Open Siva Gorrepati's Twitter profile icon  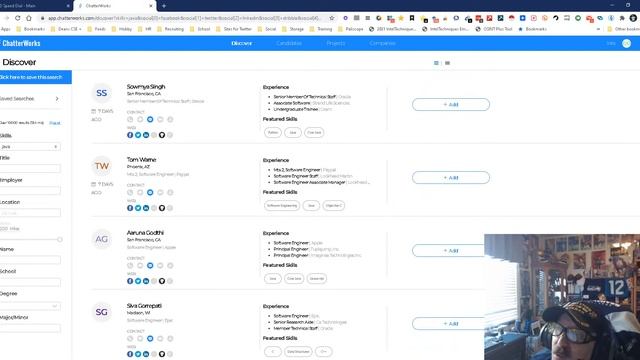tap(138, 354)
